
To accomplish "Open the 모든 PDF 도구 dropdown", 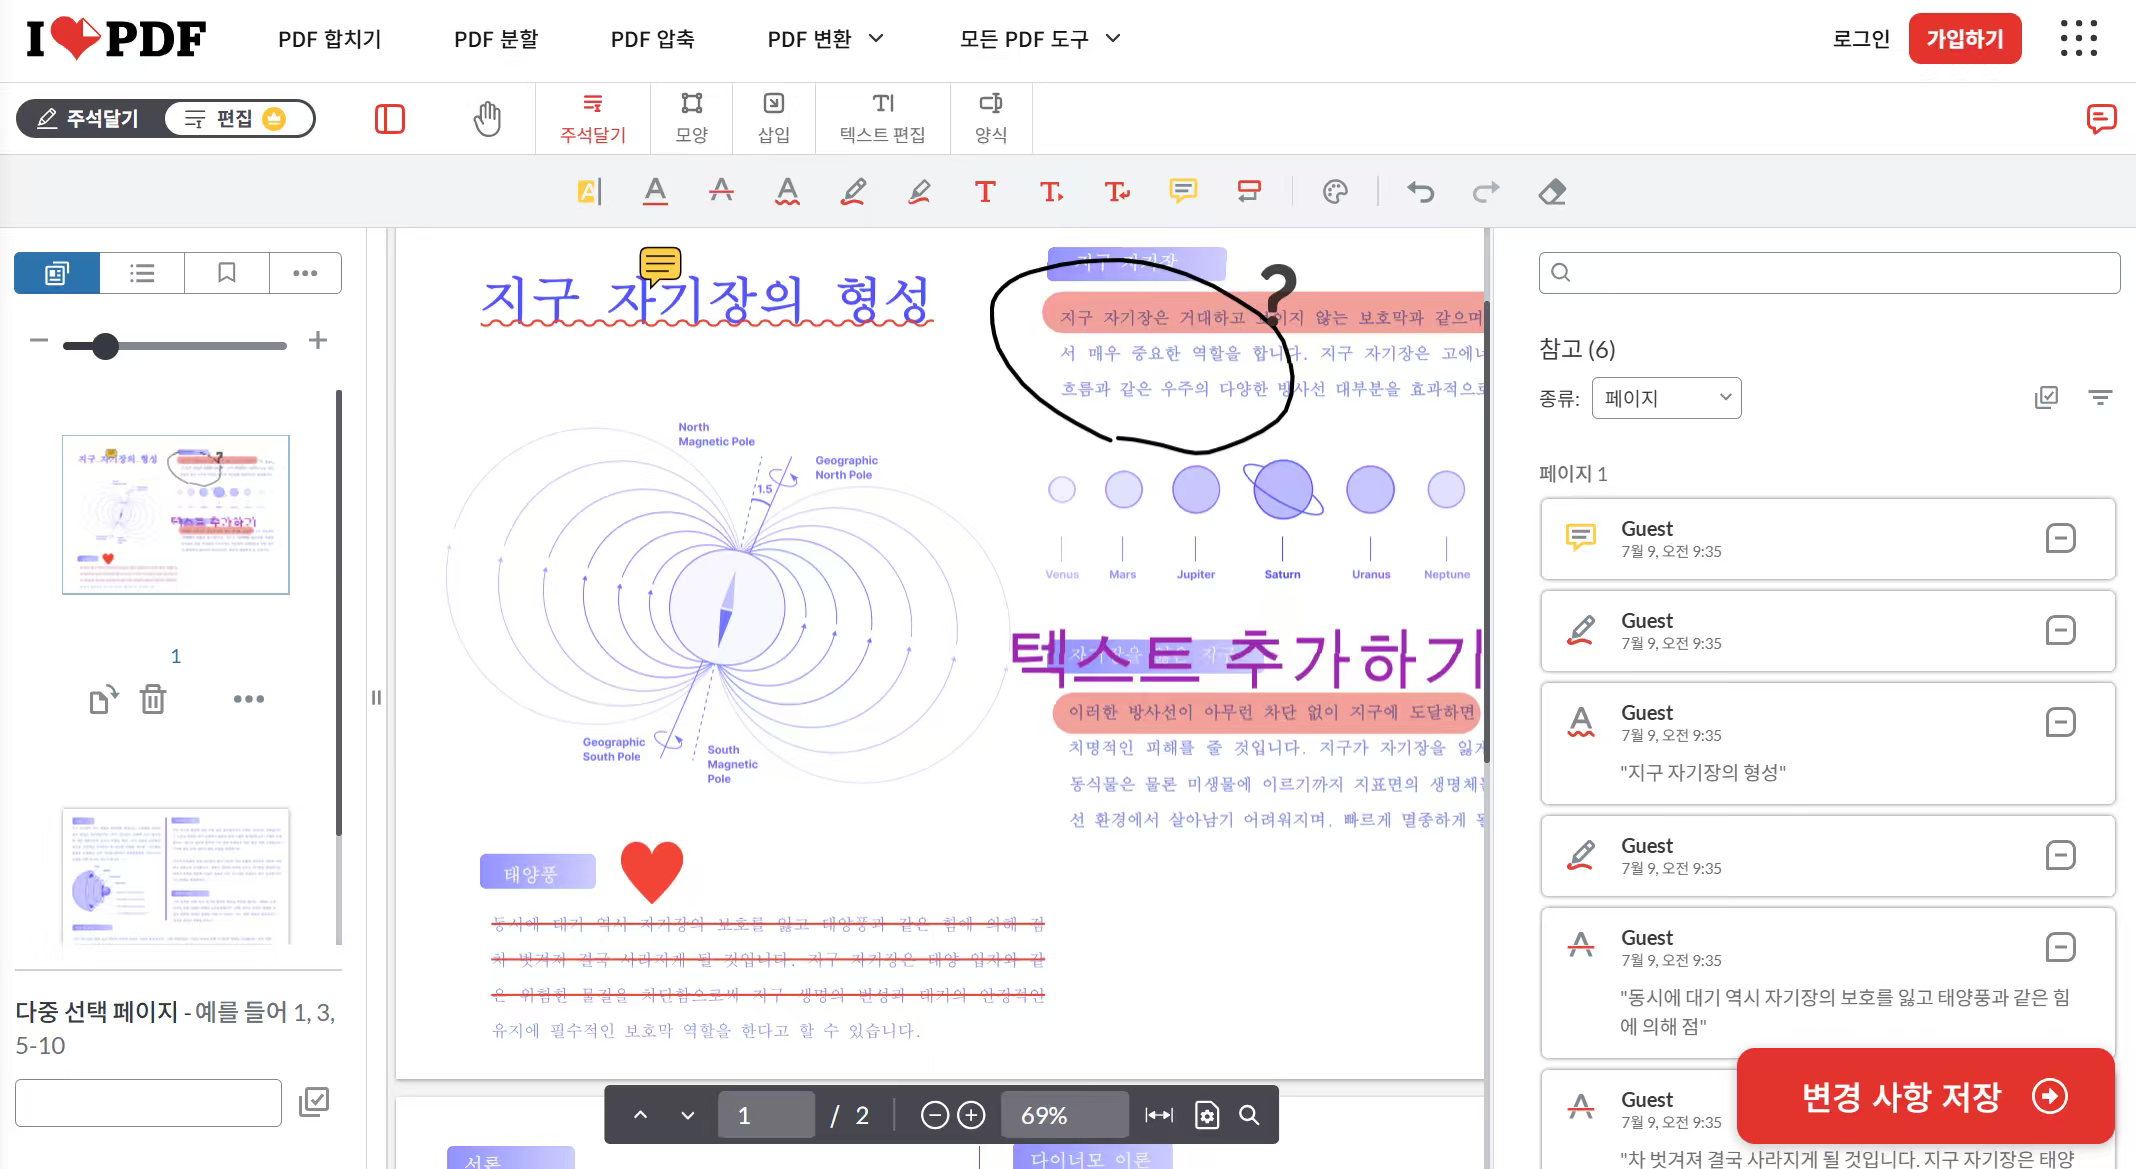I will pyautogui.click(x=1040, y=39).
